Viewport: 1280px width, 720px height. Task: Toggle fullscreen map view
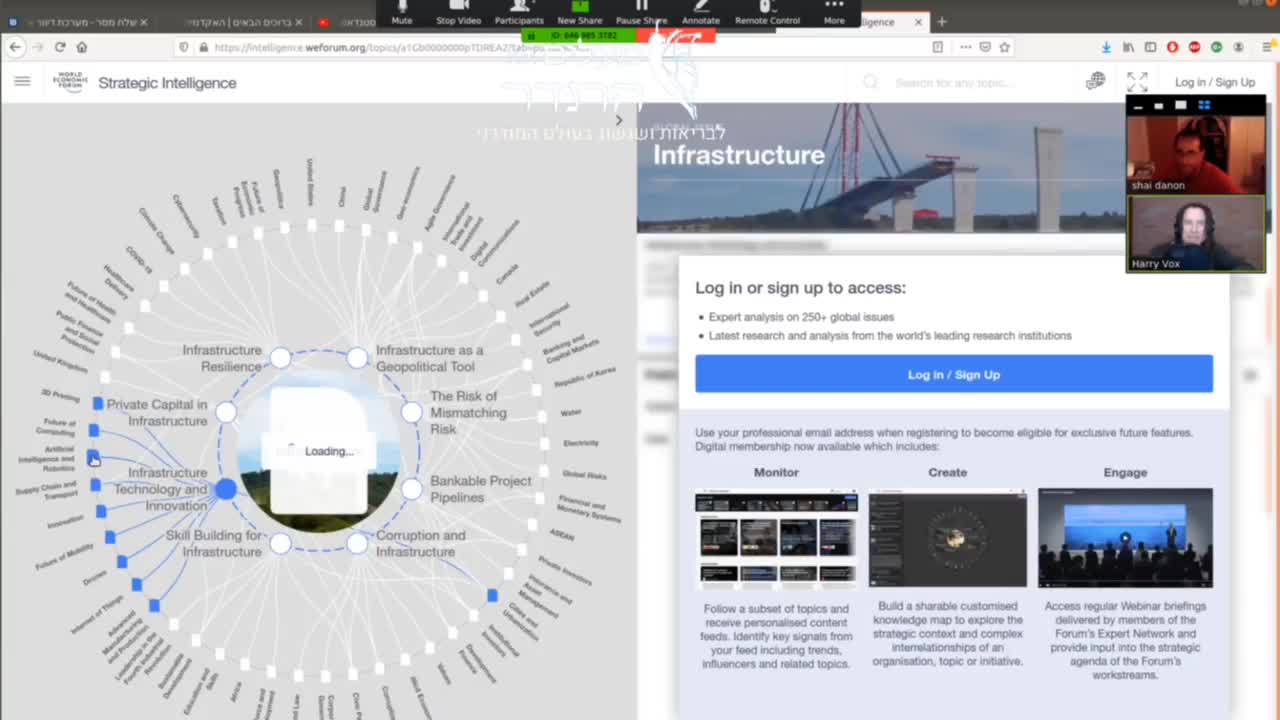point(1137,82)
